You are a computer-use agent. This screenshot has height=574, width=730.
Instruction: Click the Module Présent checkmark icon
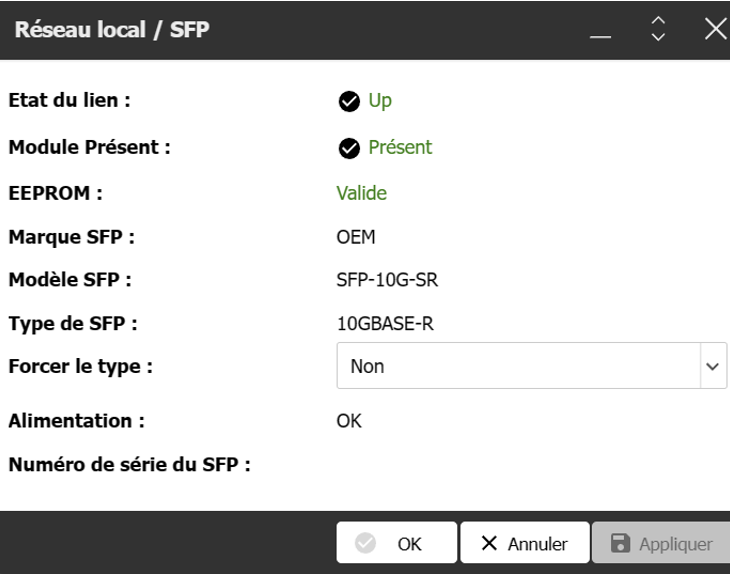[349, 149]
